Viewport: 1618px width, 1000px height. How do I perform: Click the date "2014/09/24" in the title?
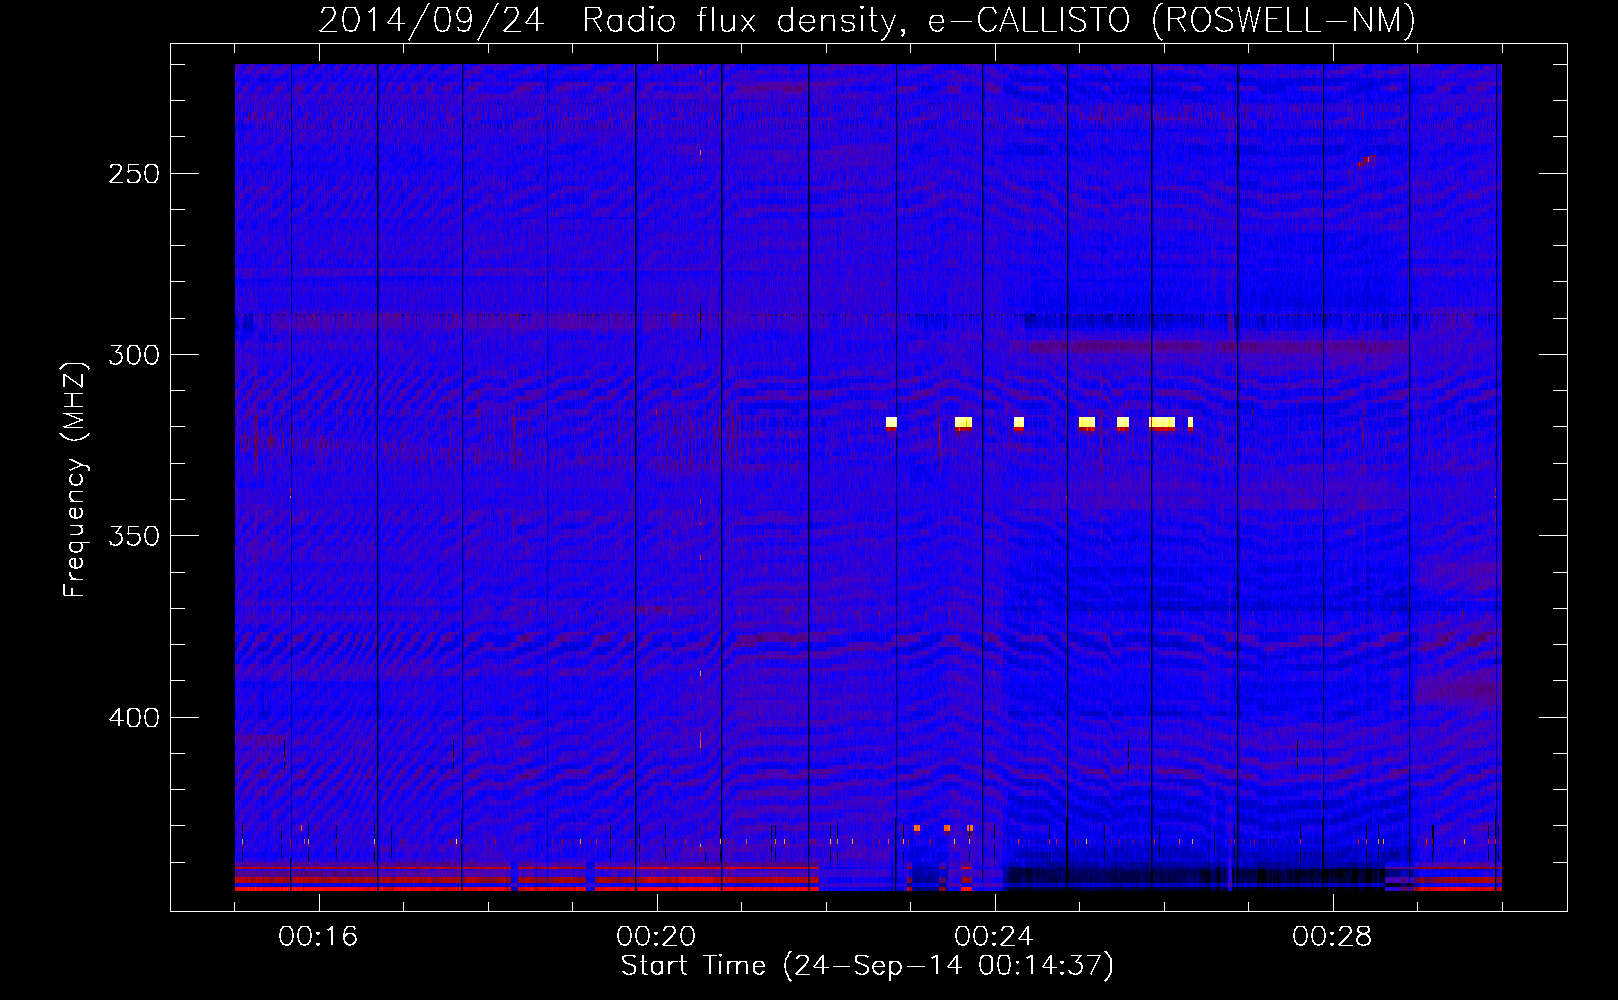coord(431,21)
